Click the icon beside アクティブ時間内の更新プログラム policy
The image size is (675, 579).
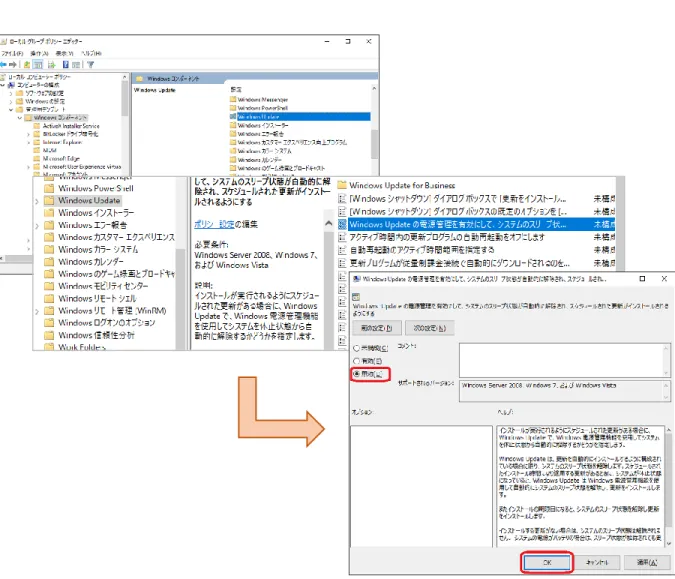342,237
